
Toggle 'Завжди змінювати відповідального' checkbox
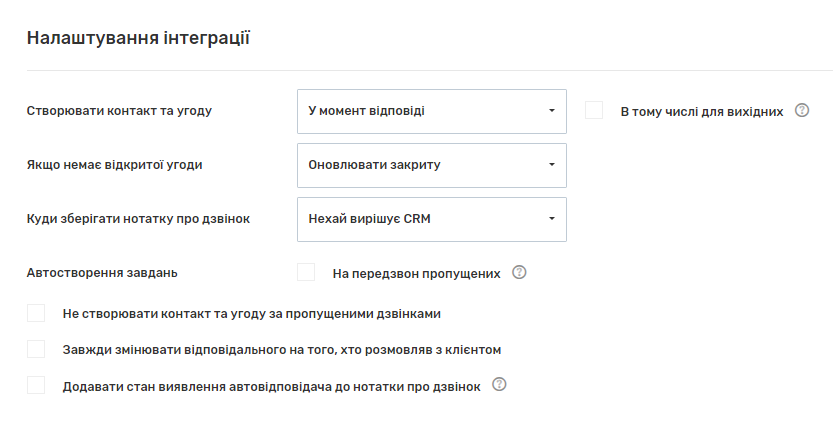click(36, 349)
